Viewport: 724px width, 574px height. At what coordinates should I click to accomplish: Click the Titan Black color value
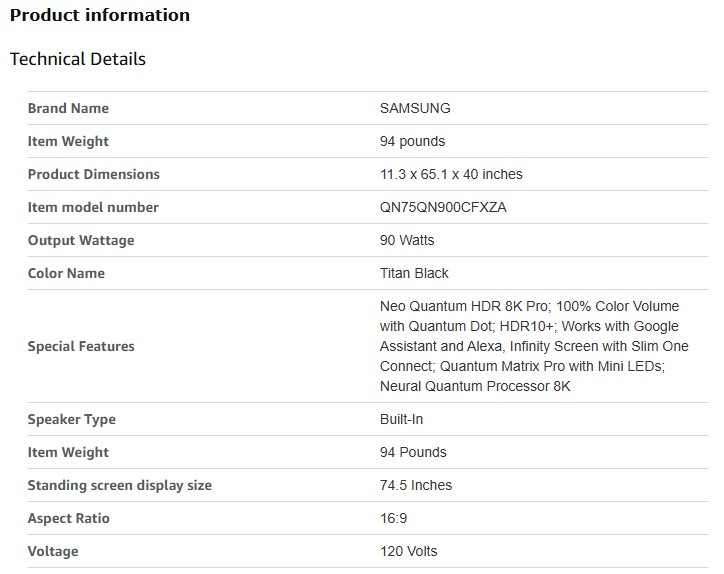pyautogui.click(x=414, y=273)
